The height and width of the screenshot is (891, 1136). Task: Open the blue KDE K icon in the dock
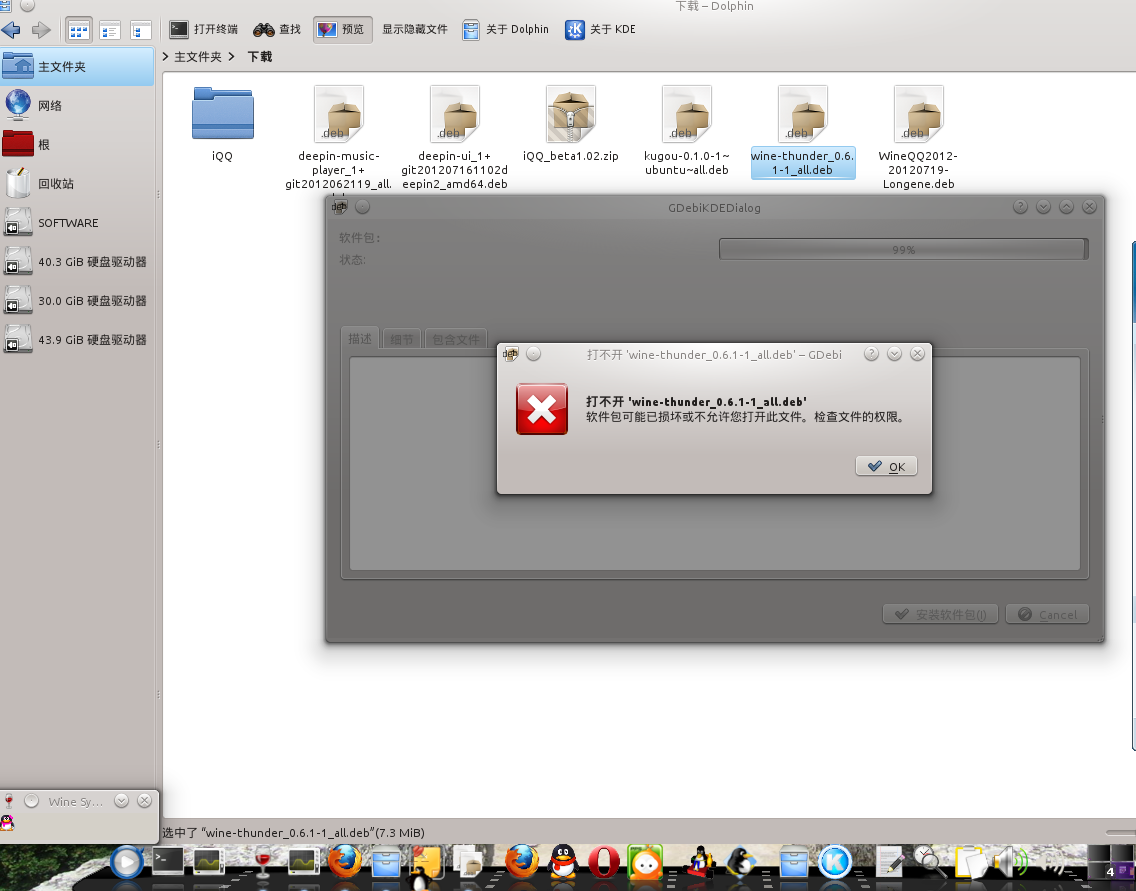click(835, 862)
